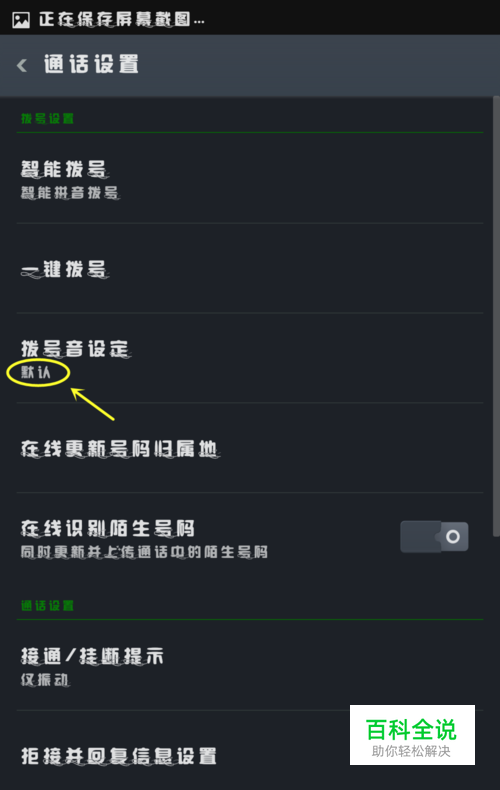Tap 仅振动 subtitle text
Viewport: 500px width, 790px height.
[x=44, y=680]
